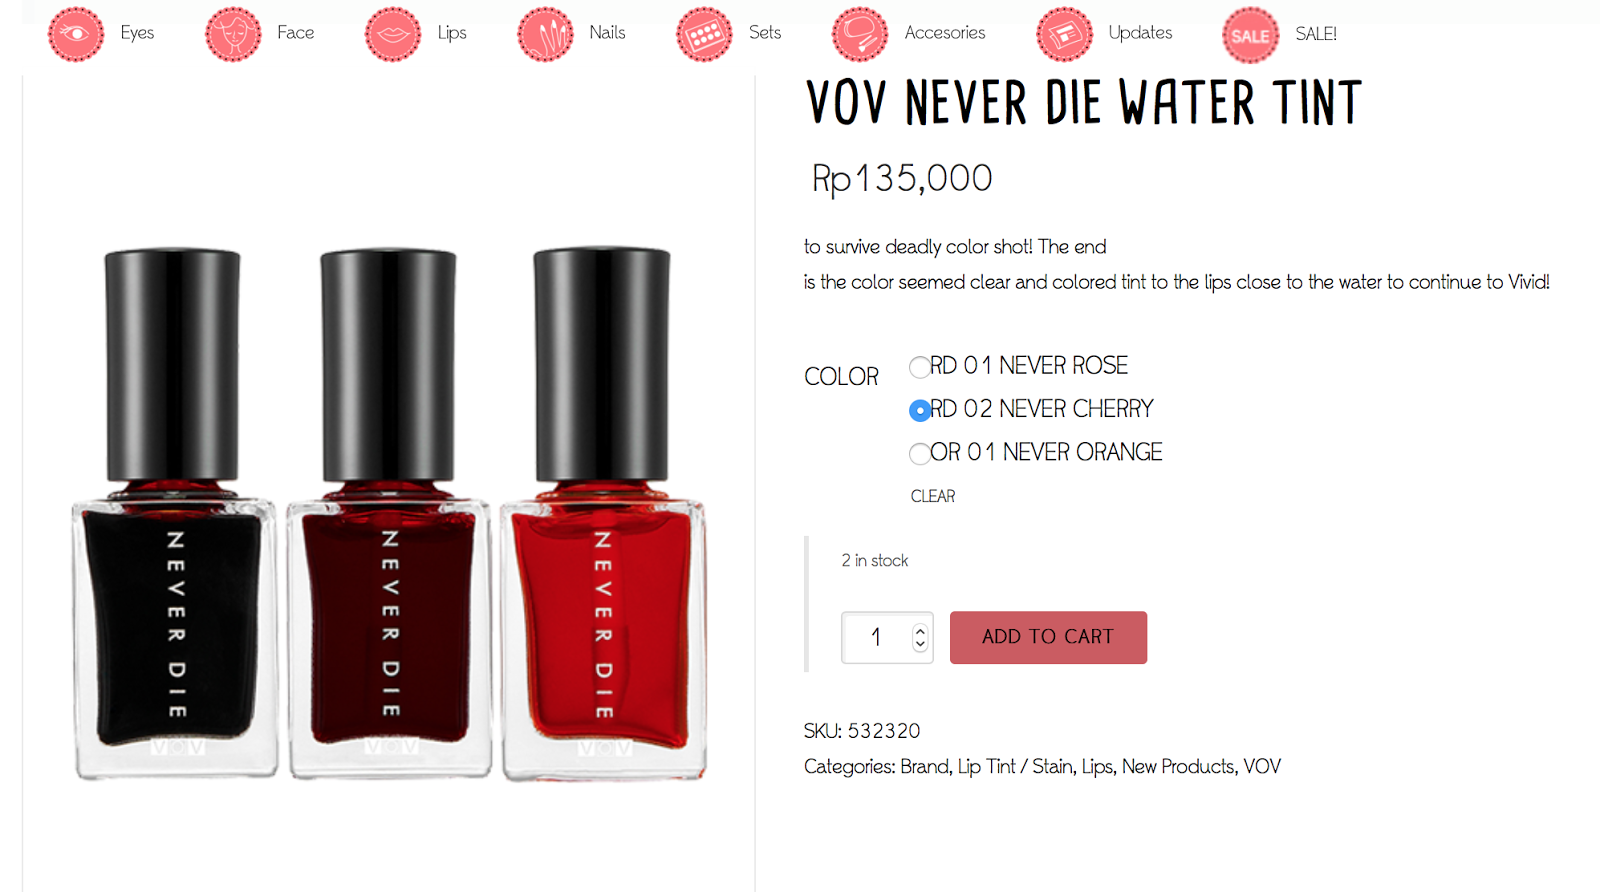Open the SALE badge icon

click(1250, 35)
